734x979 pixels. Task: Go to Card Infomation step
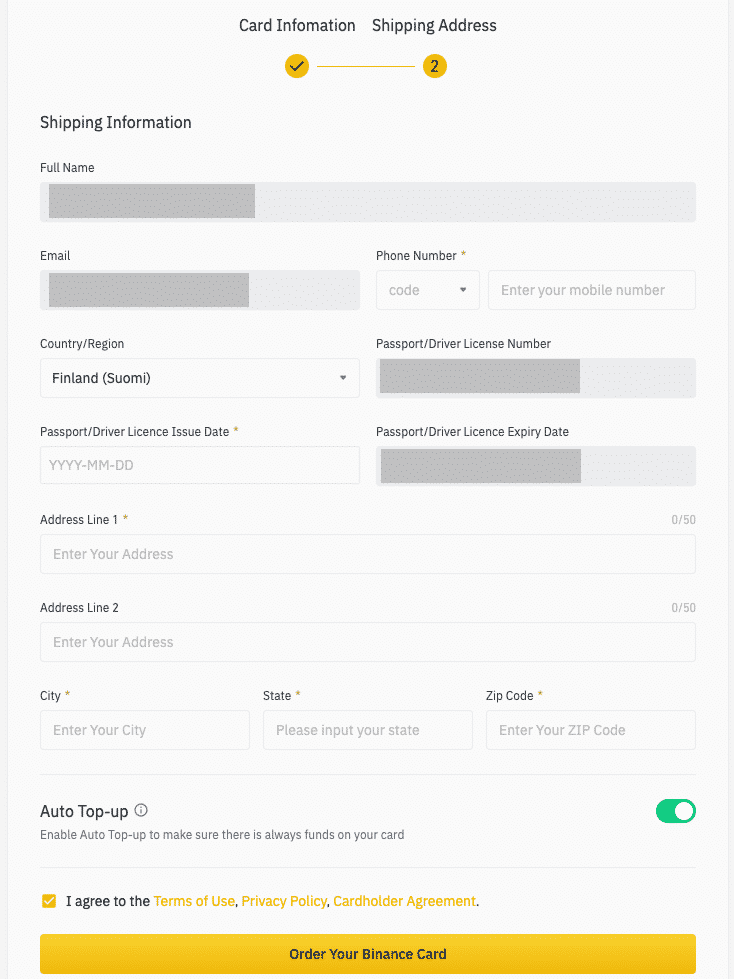pyautogui.click(x=297, y=26)
